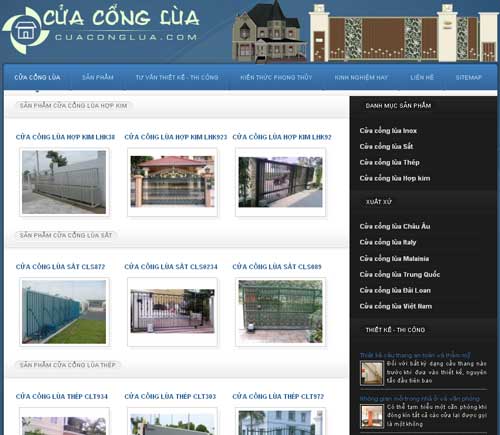Open KIẾN THỨC PHONG THỦY menu item
The height and width of the screenshot is (435, 500).
click(x=276, y=77)
